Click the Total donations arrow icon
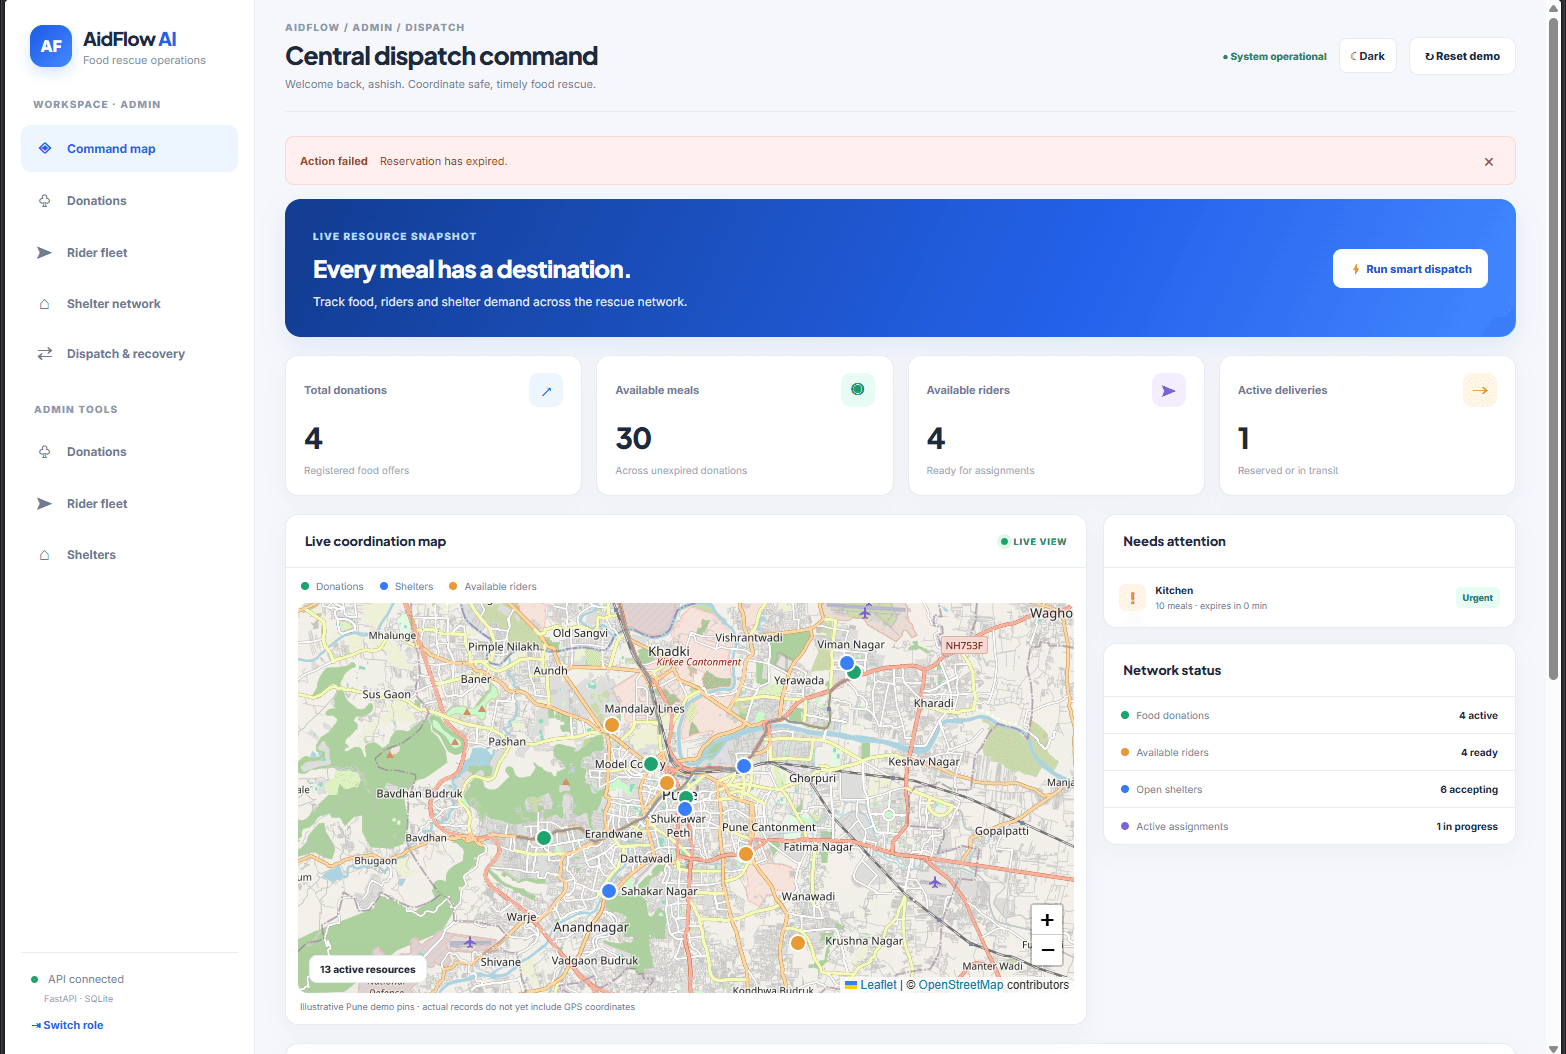 click(546, 391)
